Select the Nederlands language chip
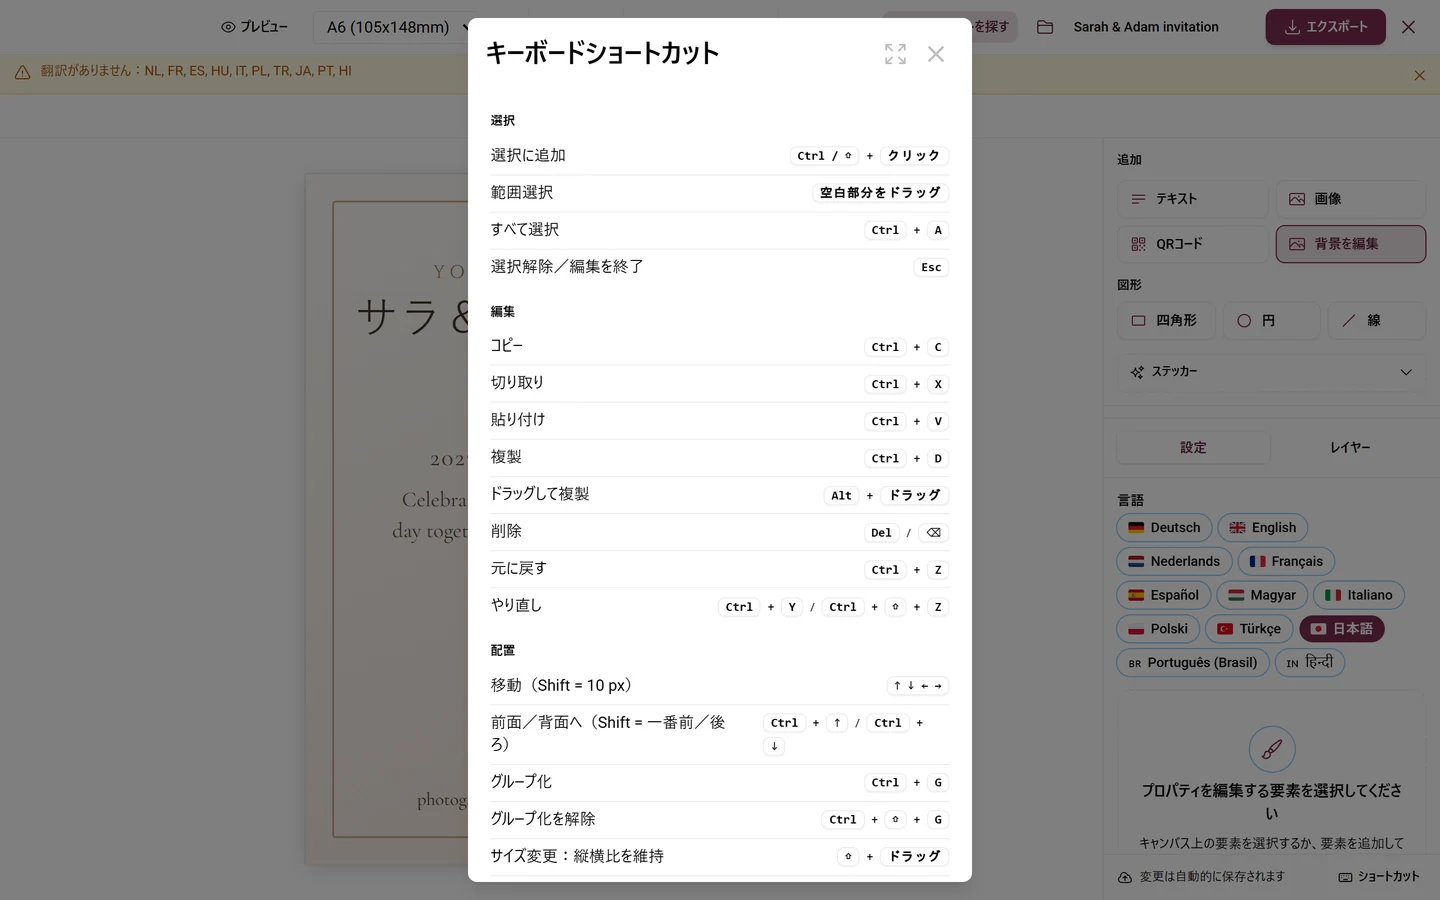This screenshot has height=900, width=1440. 1174,562
